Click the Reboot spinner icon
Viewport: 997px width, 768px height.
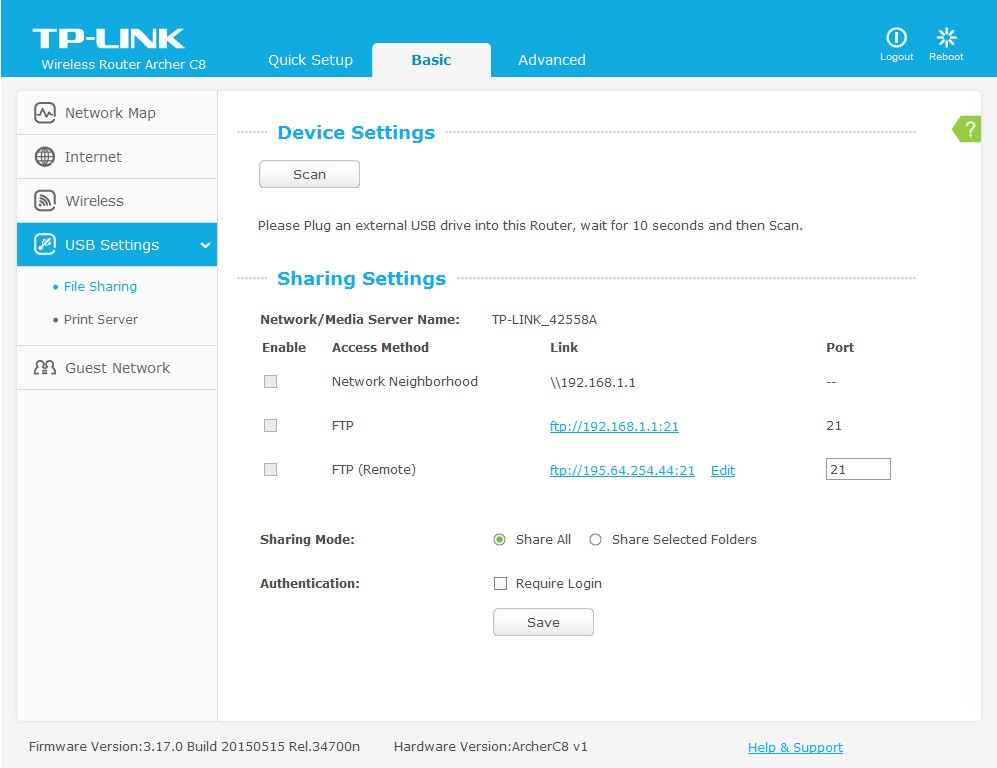[x=946, y=38]
